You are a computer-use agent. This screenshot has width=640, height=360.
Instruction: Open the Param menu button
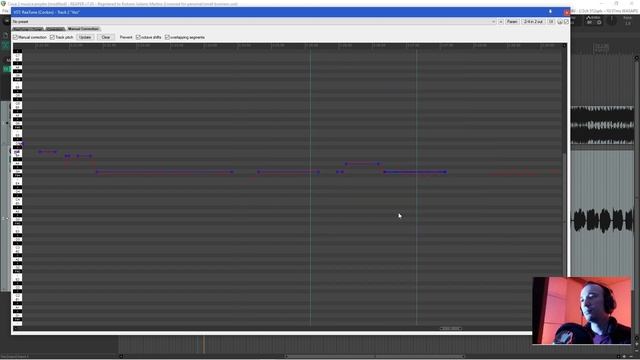512,21
